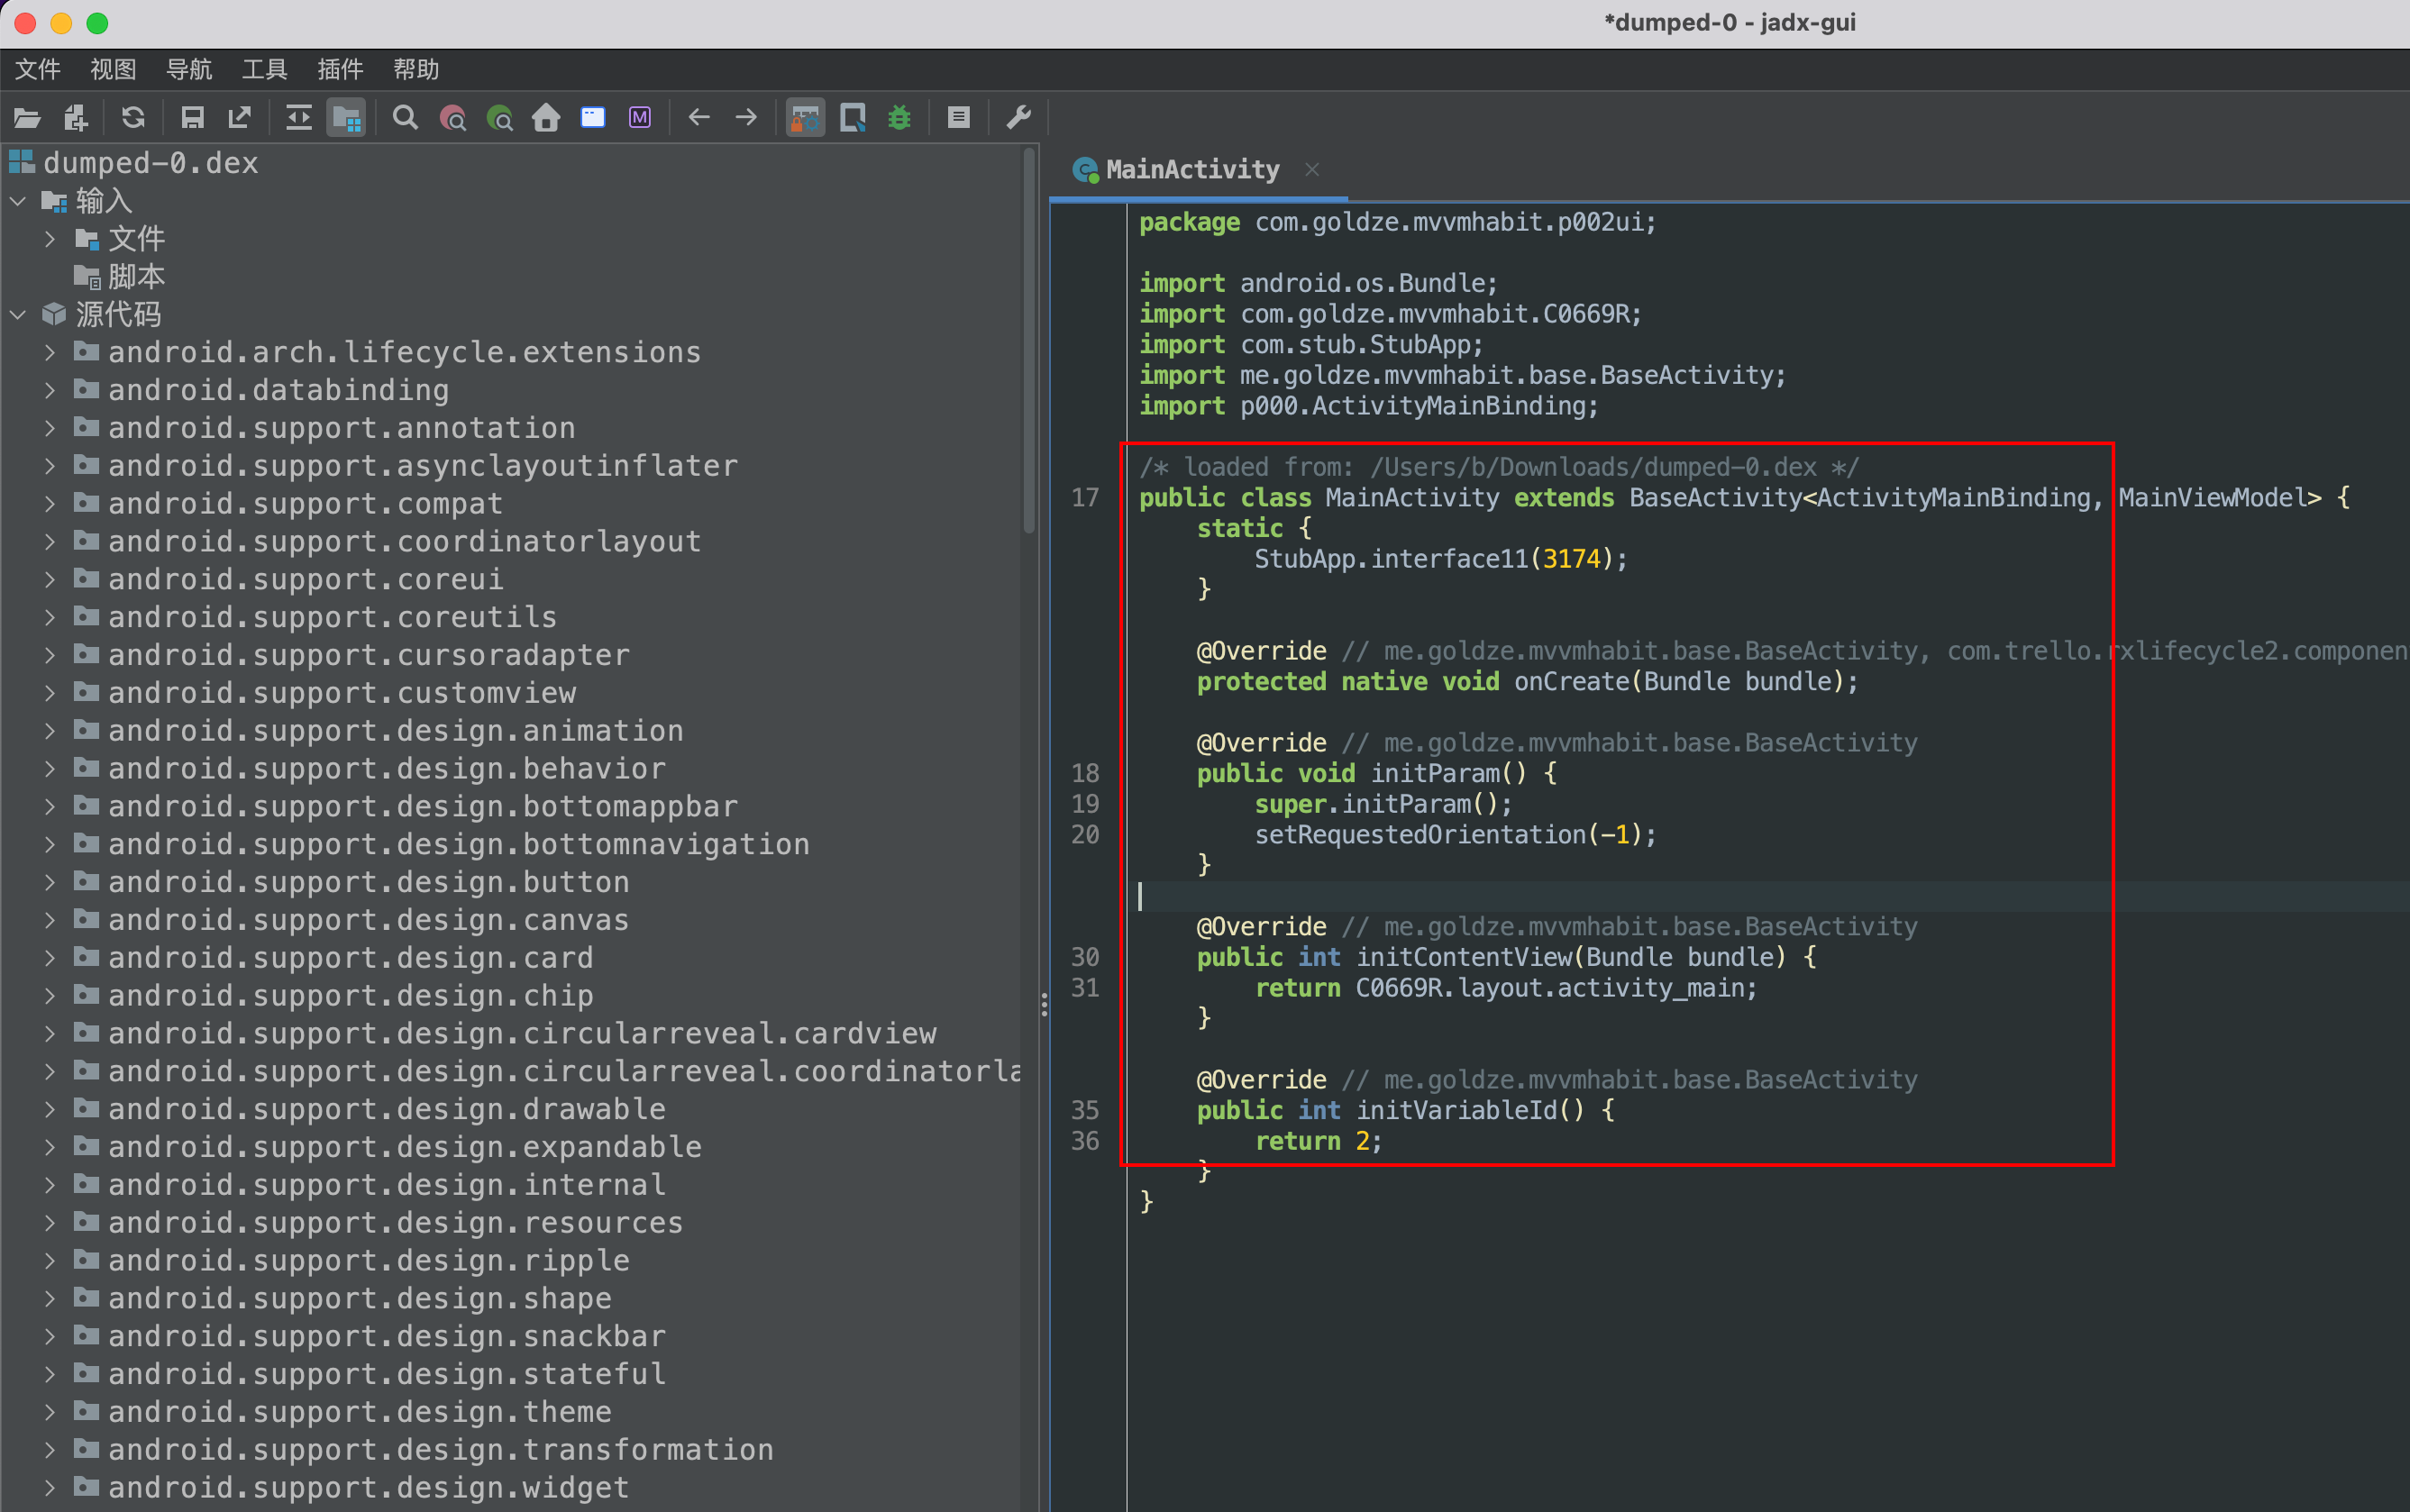Toggle the flatten packages tree button
This screenshot has height=1512, width=2410.
[346, 118]
